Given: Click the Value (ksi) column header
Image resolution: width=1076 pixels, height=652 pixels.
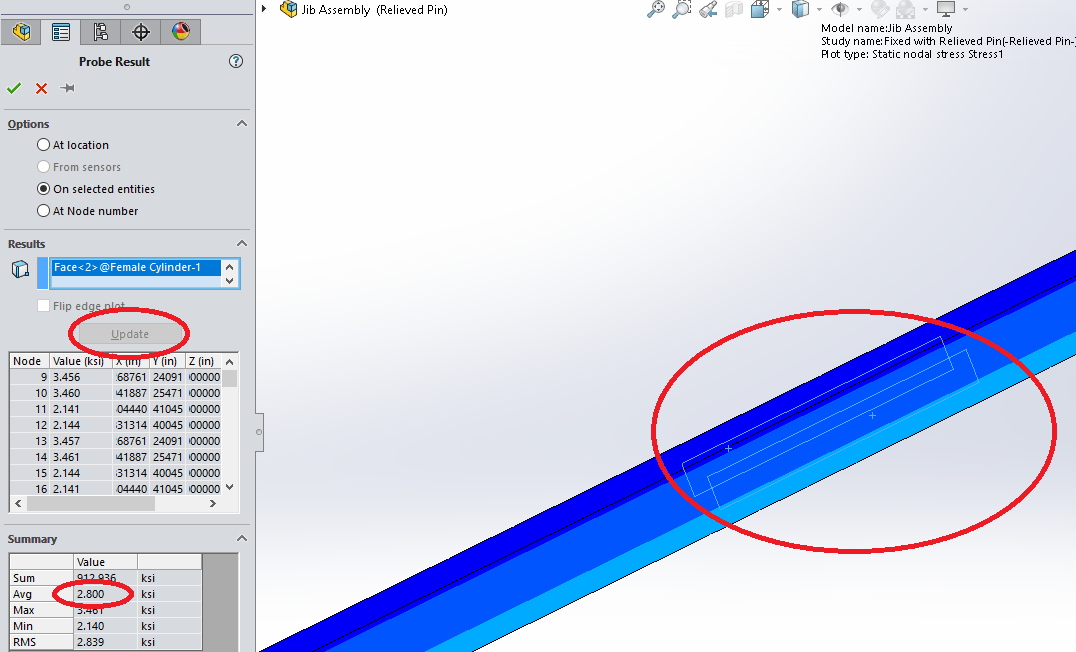Looking at the screenshot, I should (79, 361).
